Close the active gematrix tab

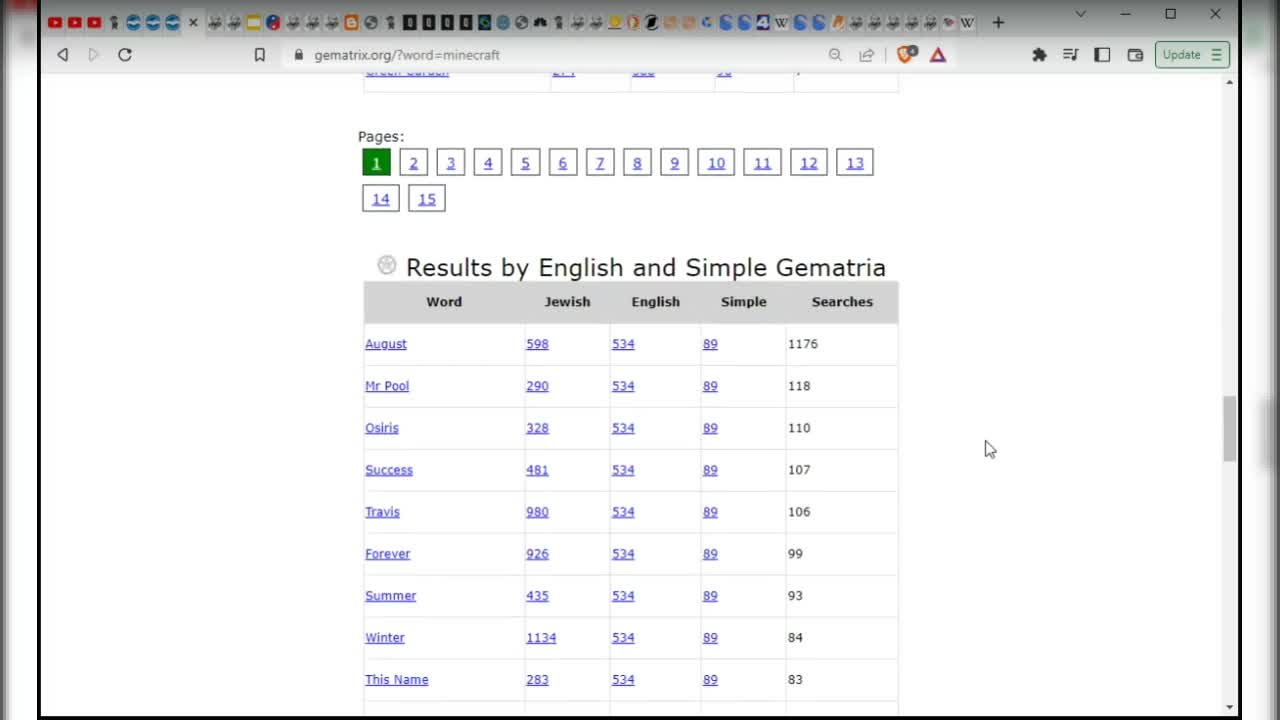coord(193,22)
